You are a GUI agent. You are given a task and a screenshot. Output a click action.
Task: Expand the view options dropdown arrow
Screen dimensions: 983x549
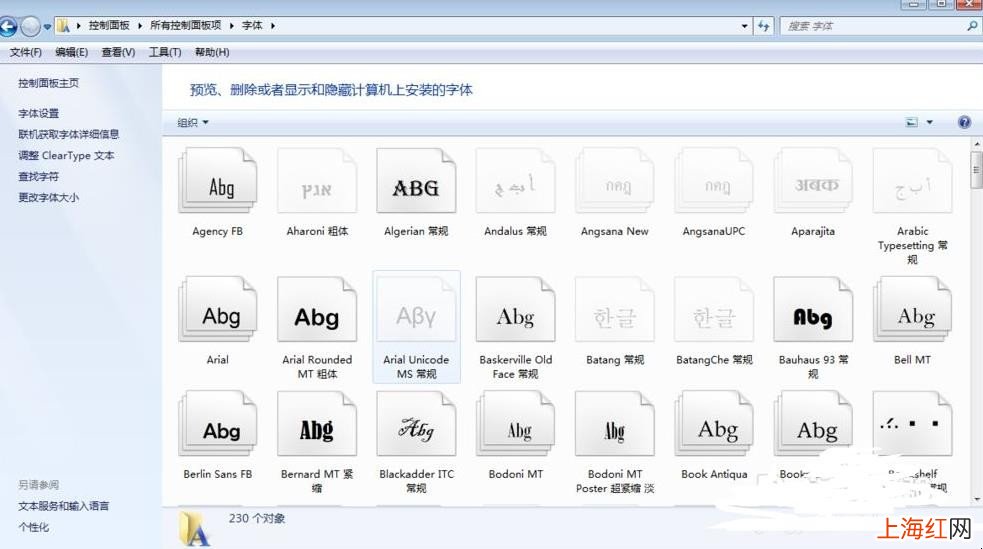click(929, 122)
